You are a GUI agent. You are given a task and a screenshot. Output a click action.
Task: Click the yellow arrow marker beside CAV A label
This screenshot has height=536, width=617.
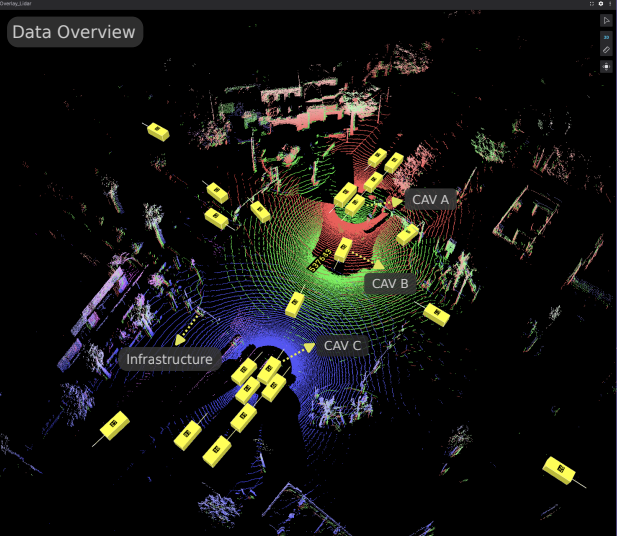click(x=396, y=201)
